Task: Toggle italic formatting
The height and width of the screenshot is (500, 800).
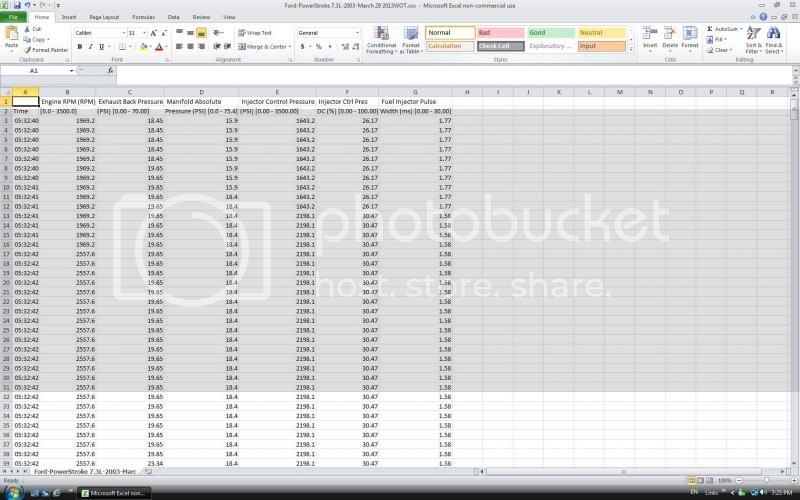Action: tap(90, 46)
